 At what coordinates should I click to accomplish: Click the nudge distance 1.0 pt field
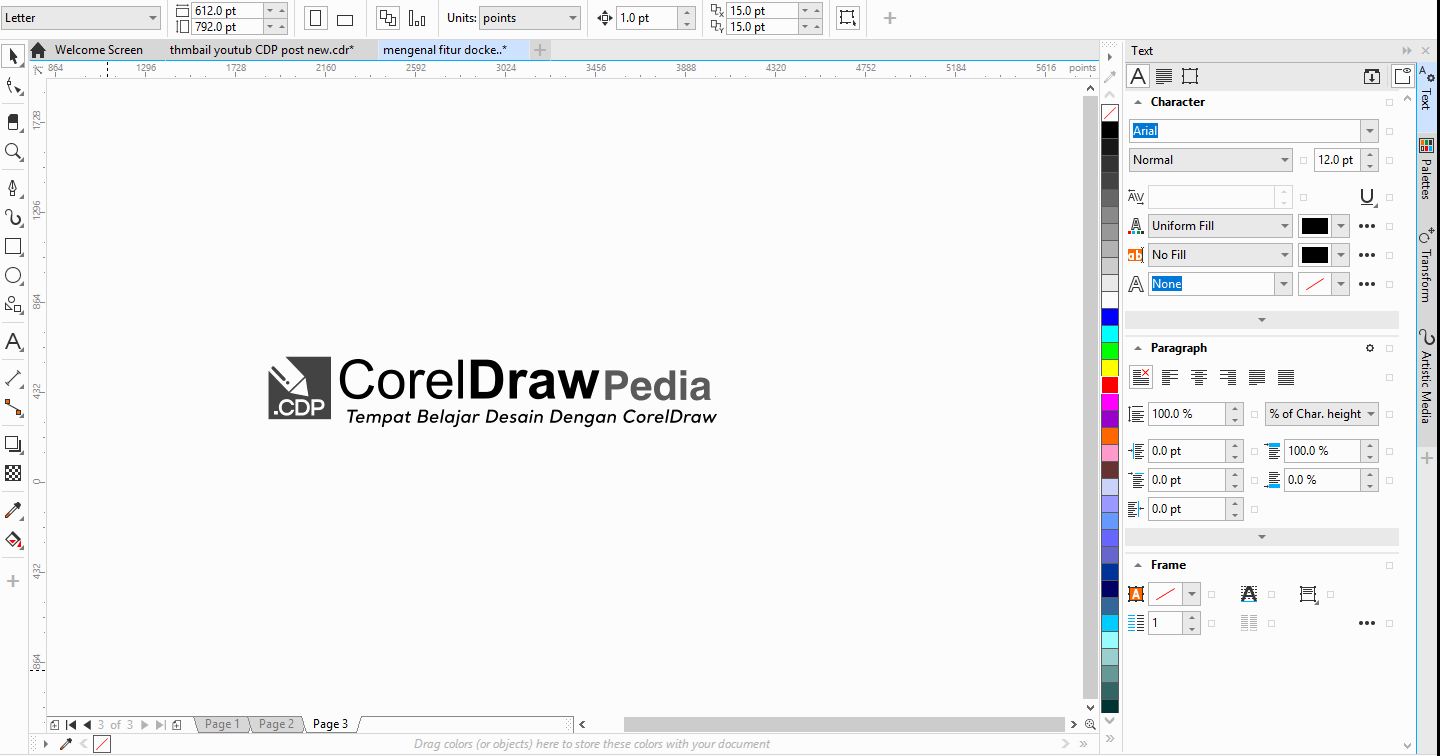coord(646,18)
